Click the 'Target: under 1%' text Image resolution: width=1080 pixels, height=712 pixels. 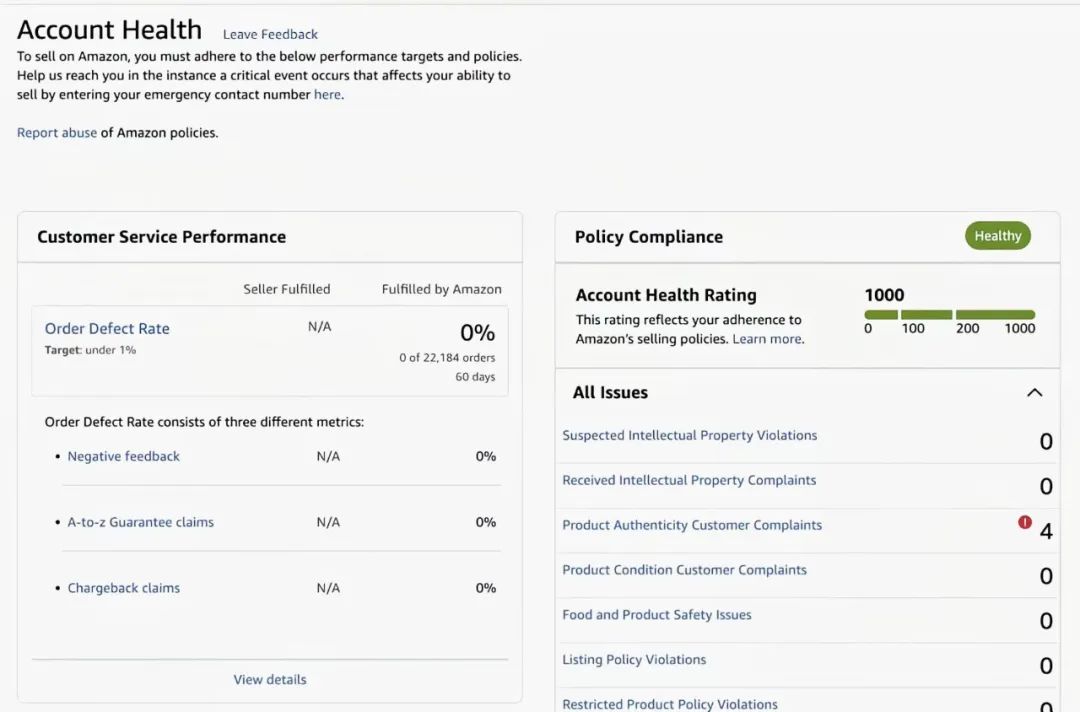(90, 350)
